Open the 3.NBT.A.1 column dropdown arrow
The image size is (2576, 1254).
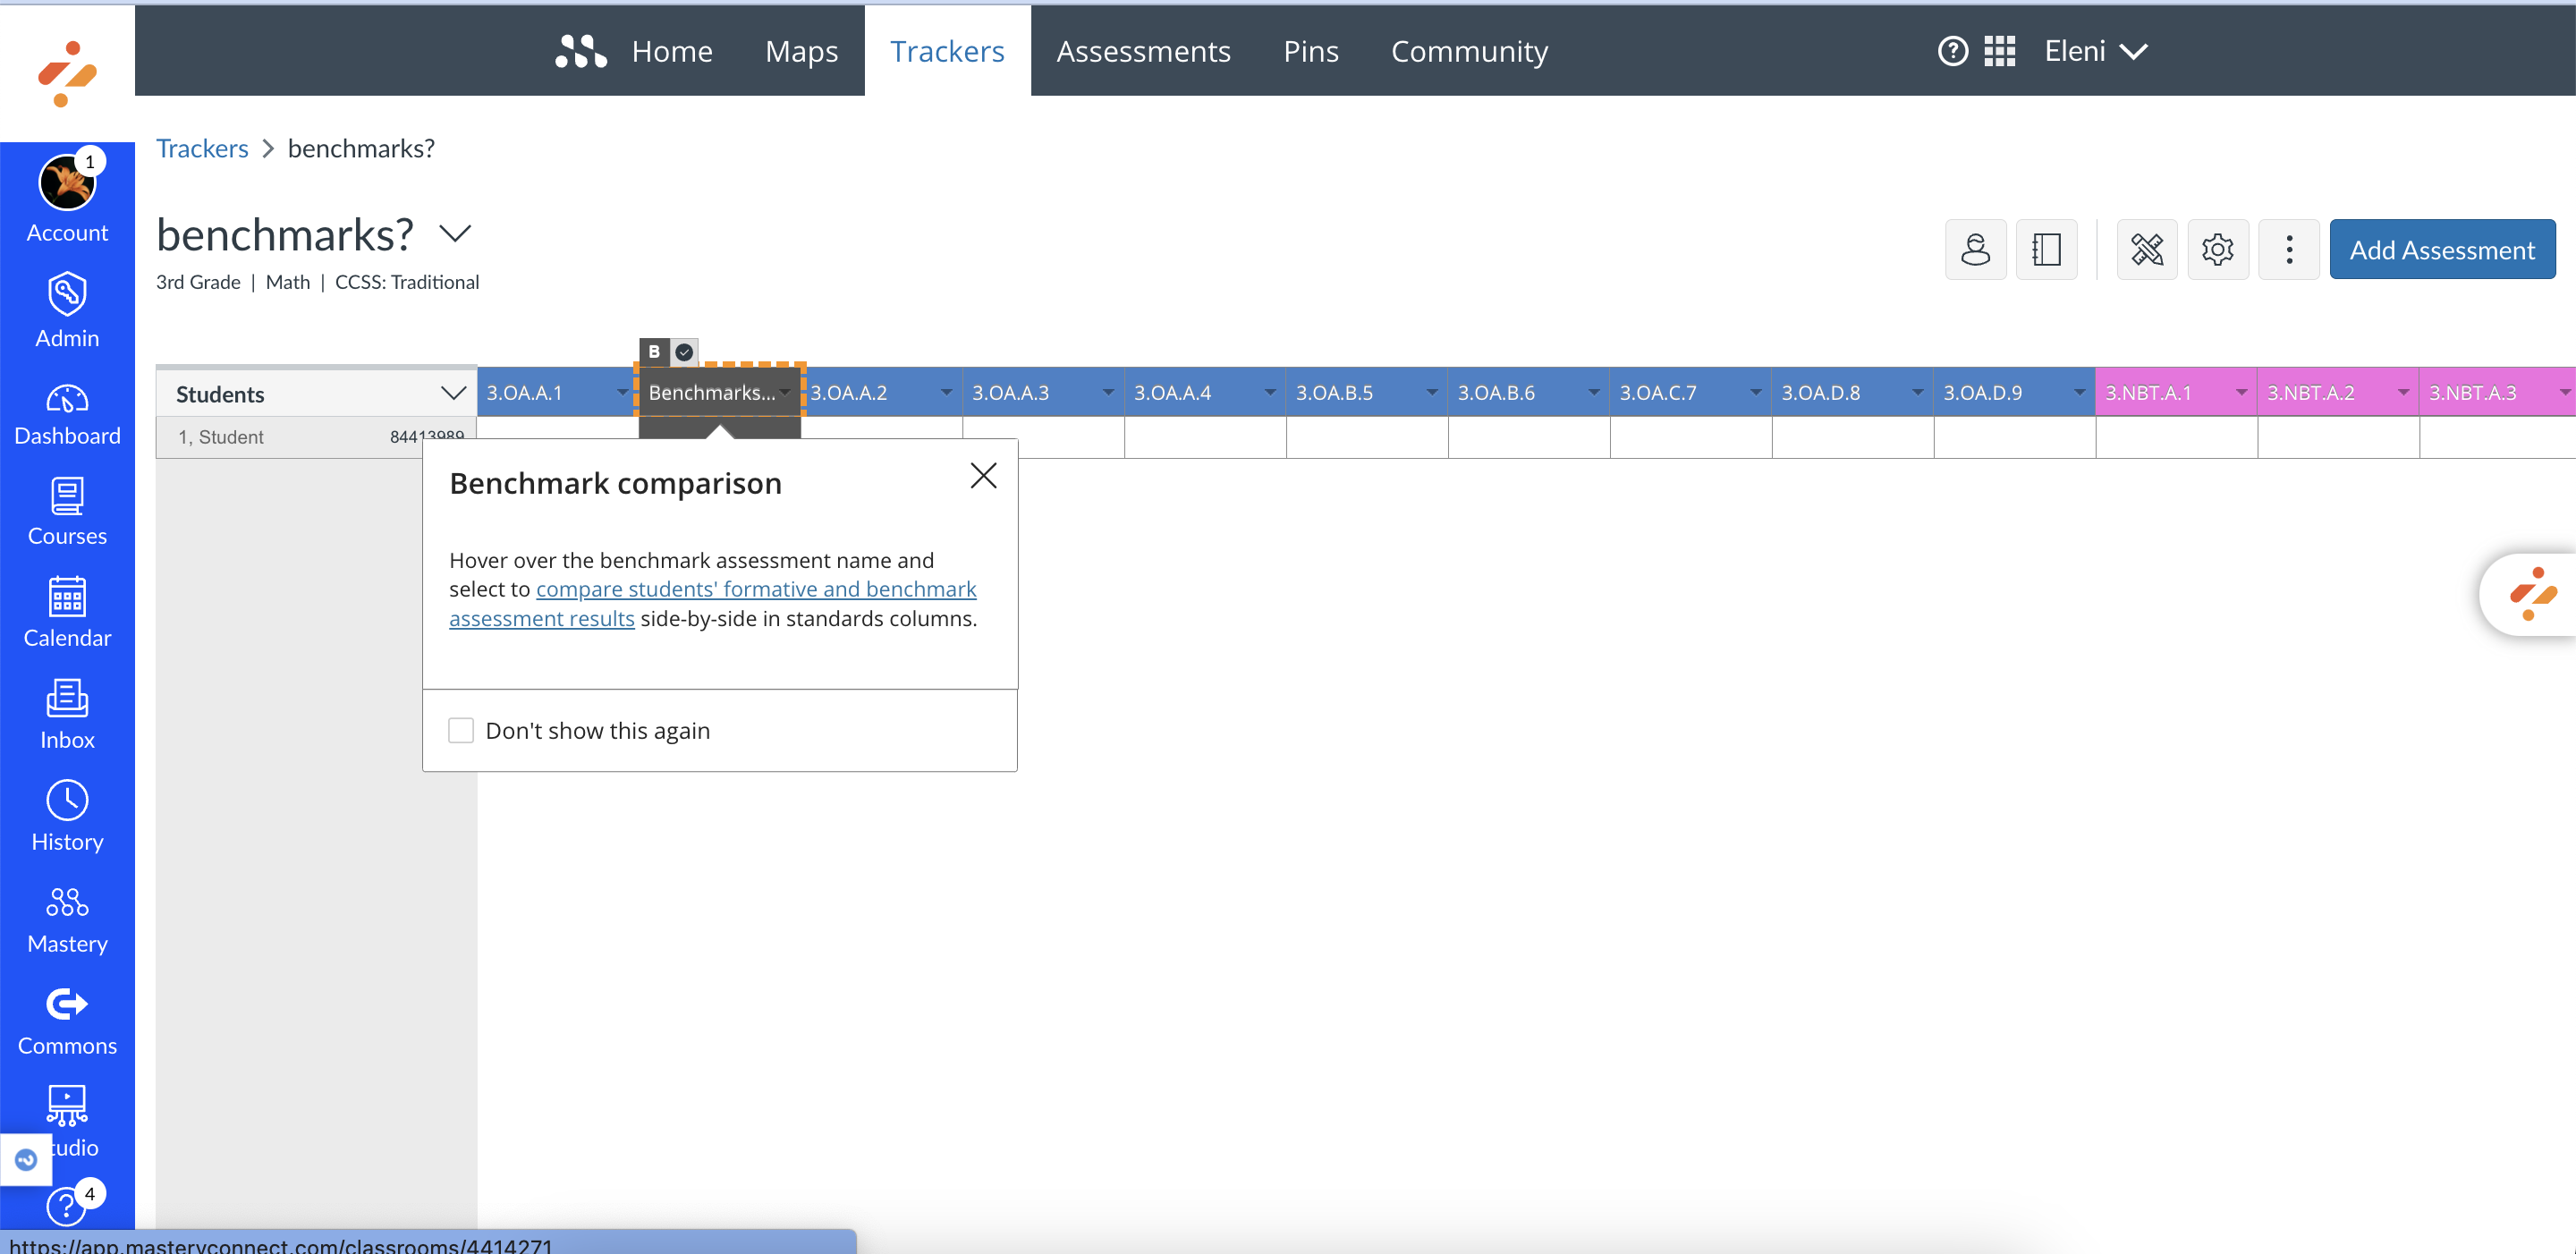2241,392
